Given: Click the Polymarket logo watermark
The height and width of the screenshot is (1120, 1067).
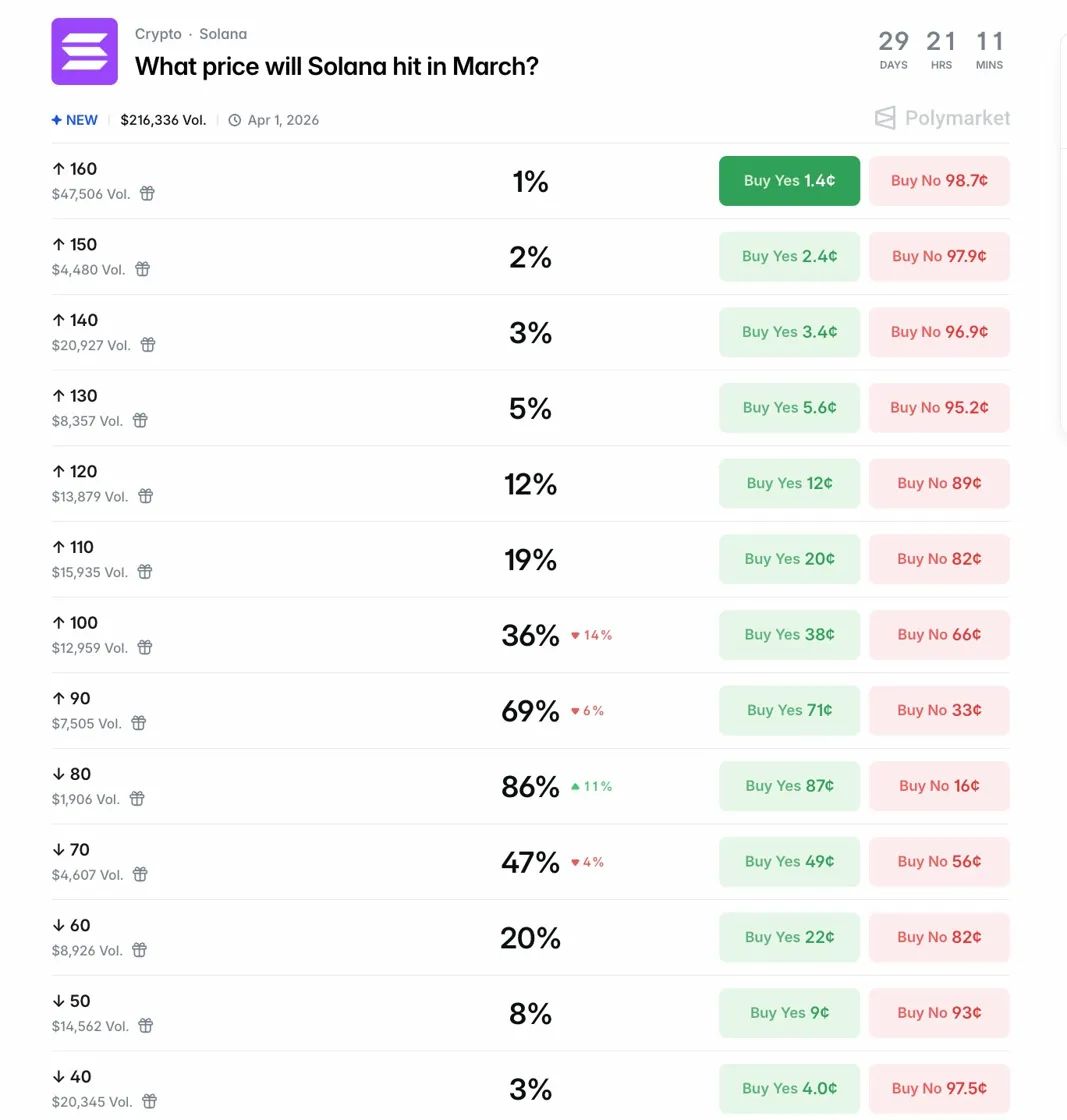Looking at the screenshot, I should coord(941,118).
